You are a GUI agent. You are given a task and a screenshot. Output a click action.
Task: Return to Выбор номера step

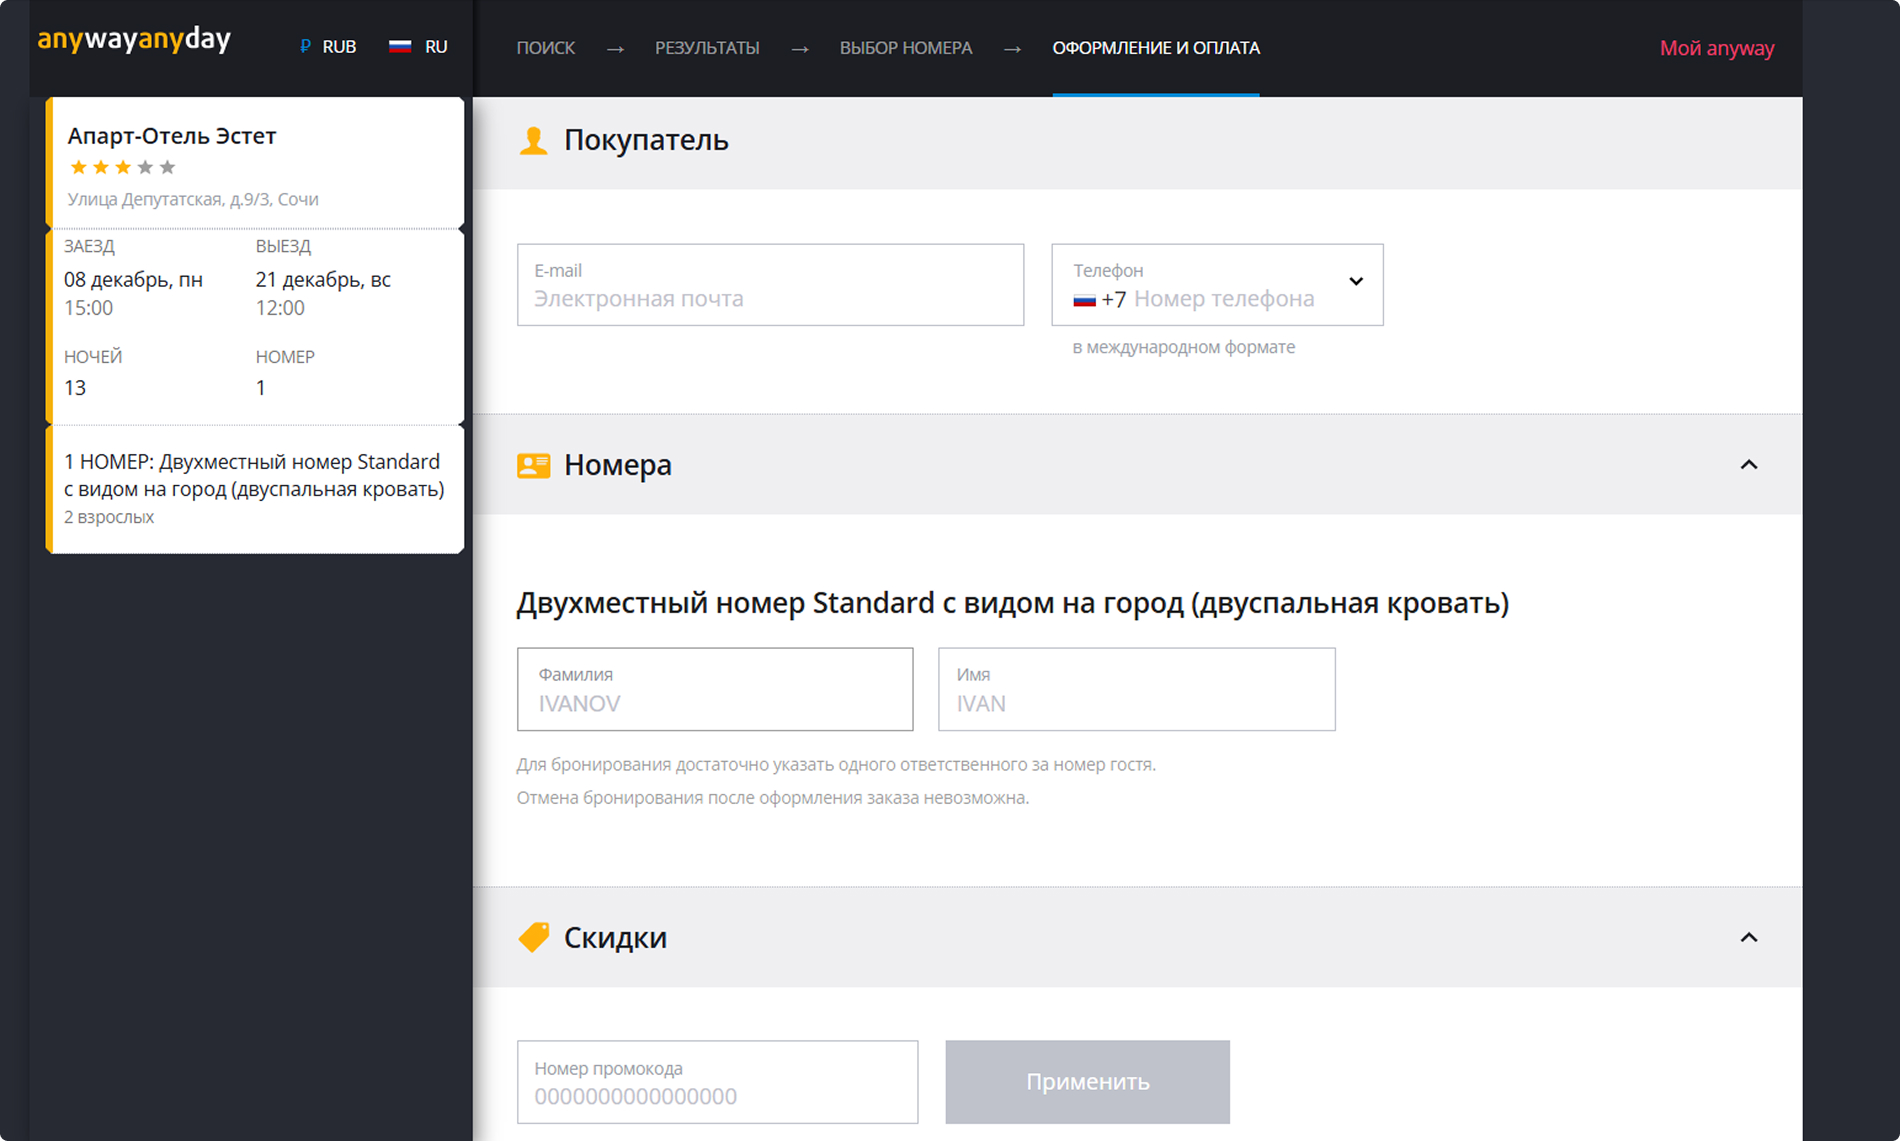[905, 48]
